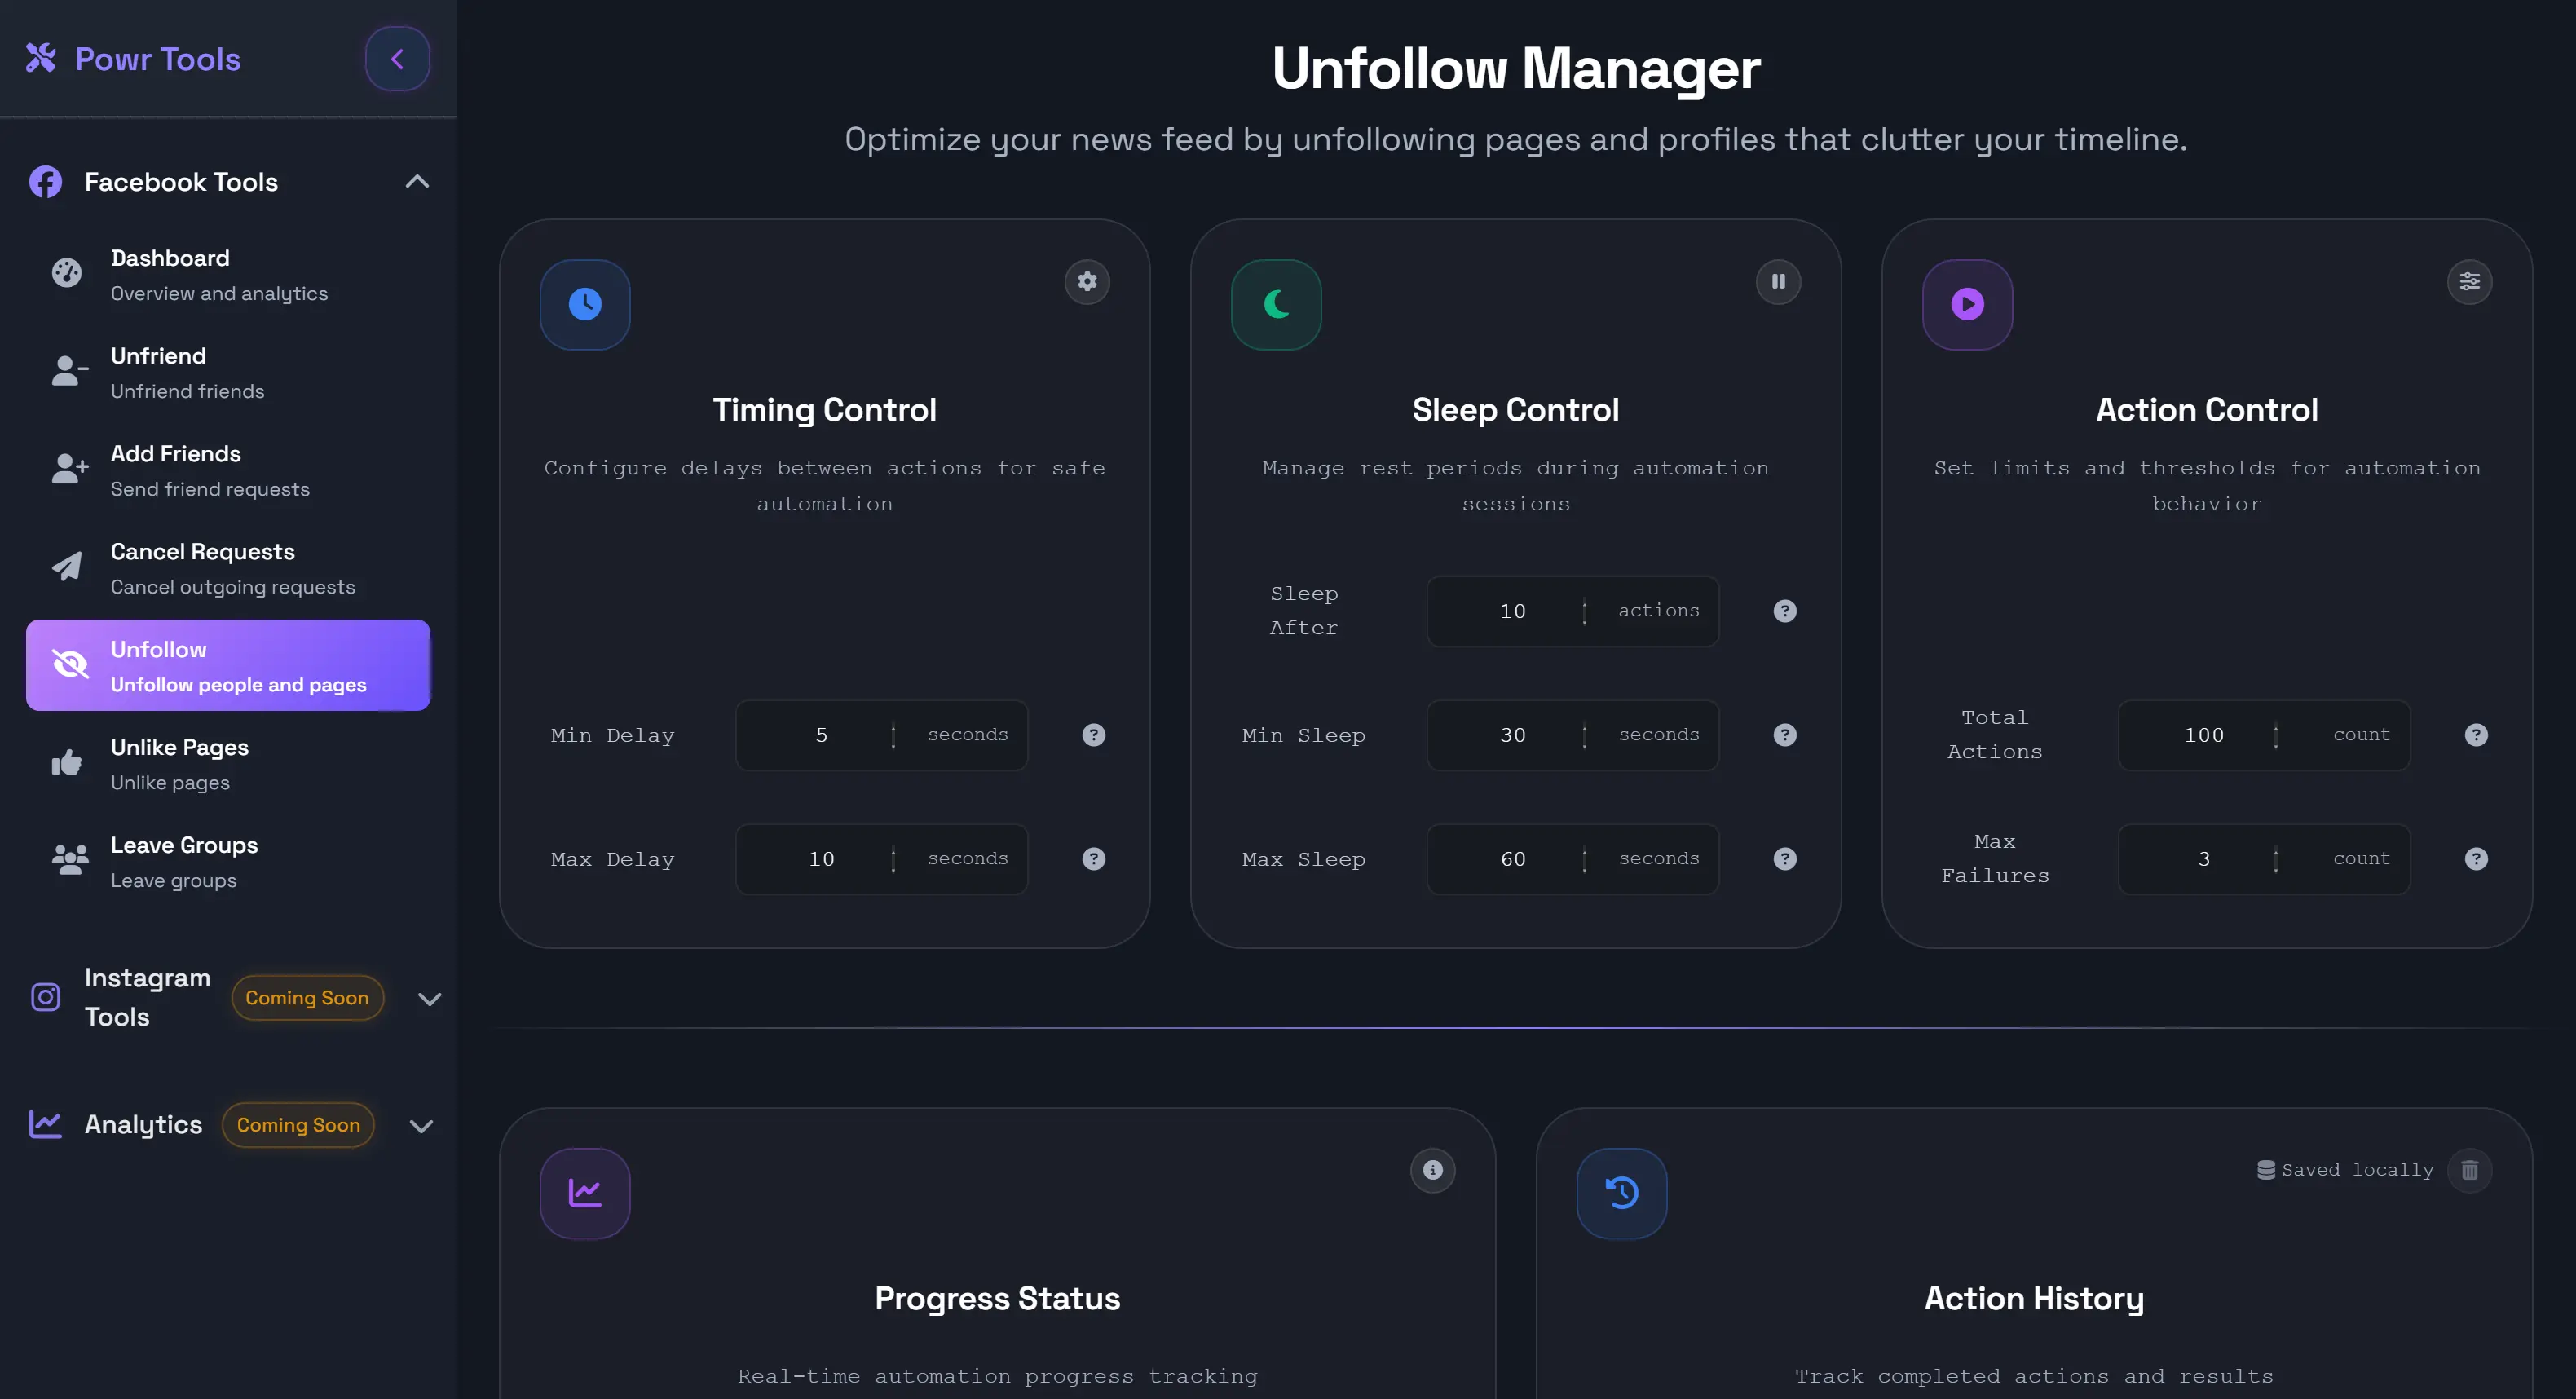
Task: Show help for Max Failures
Action: [x=2476, y=859]
